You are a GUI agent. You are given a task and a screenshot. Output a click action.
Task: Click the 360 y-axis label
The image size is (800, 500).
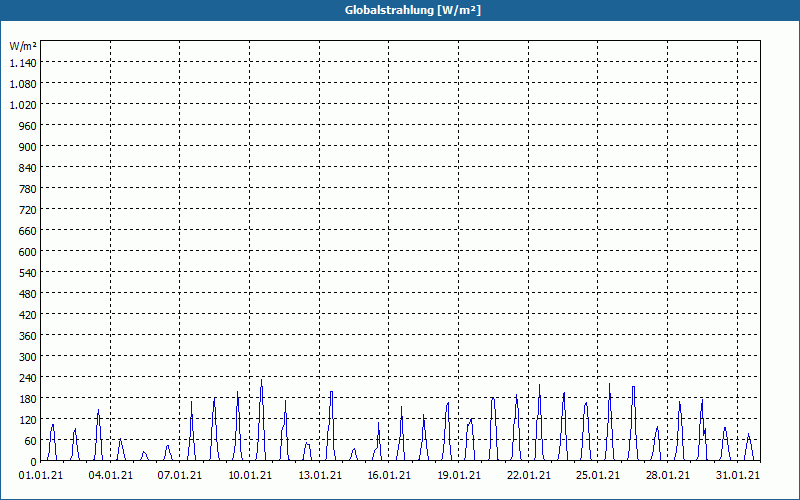(28, 336)
